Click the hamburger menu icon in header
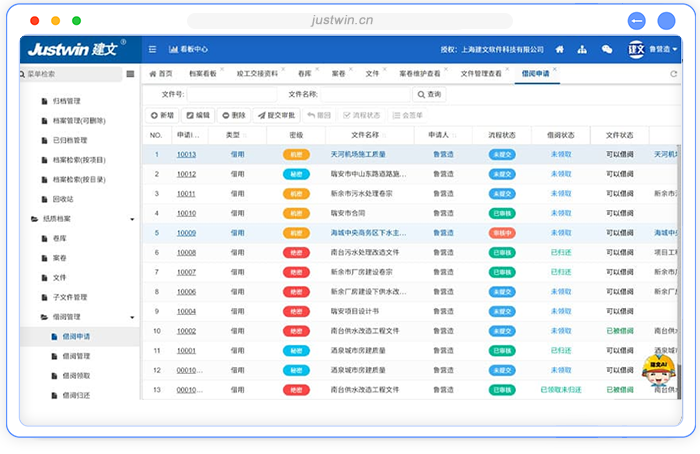 152,49
